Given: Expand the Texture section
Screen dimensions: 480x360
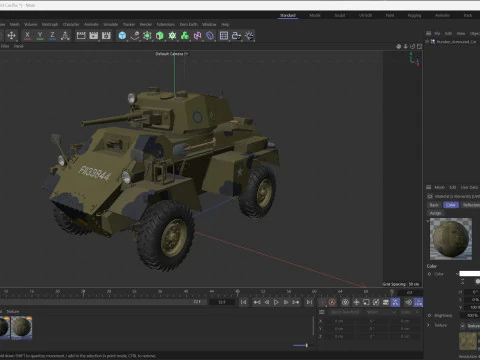Looking at the screenshot, I should 429,325.
